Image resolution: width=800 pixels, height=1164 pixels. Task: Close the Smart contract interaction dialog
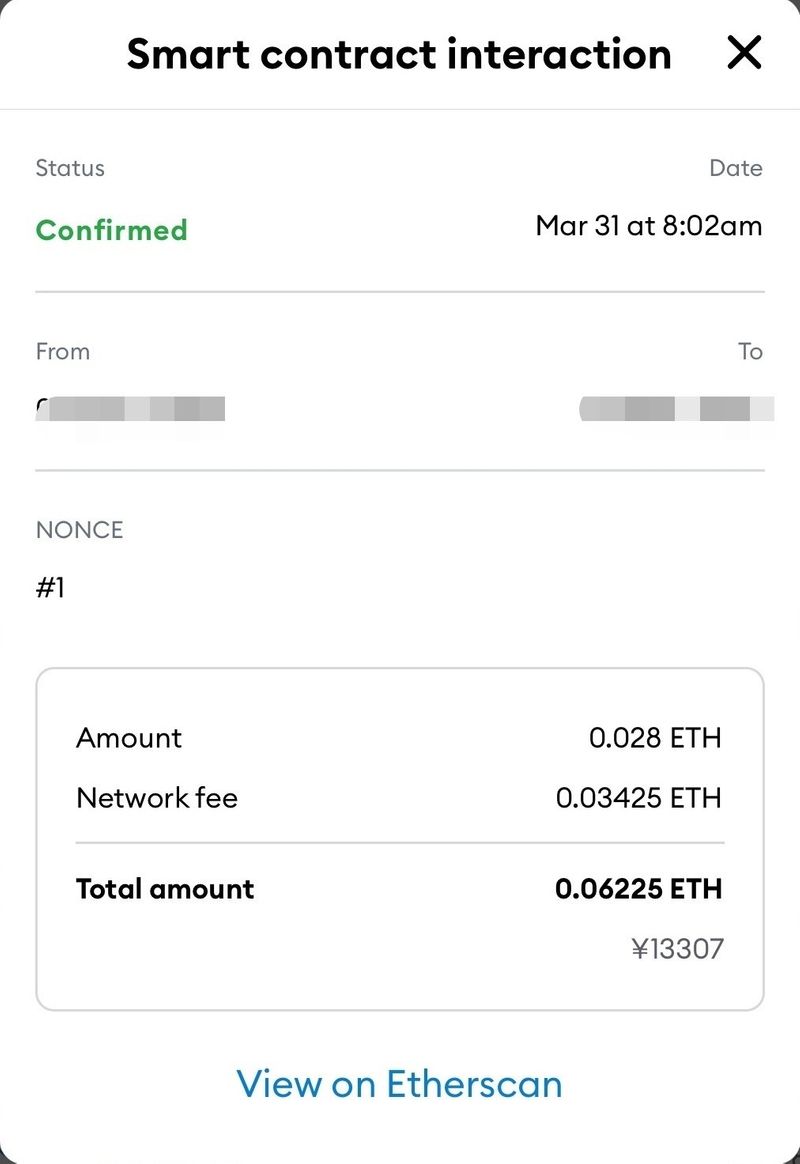(x=744, y=53)
